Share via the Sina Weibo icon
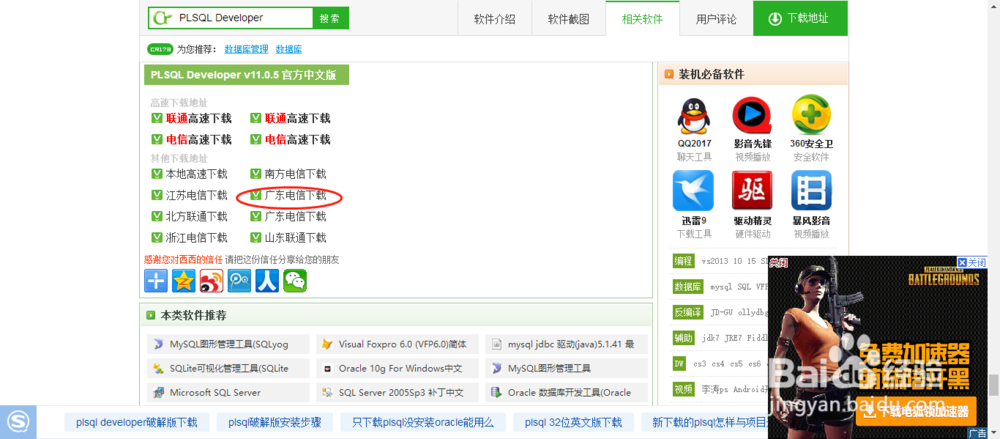This screenshot has height=439, width=1000. coord(211,281)
